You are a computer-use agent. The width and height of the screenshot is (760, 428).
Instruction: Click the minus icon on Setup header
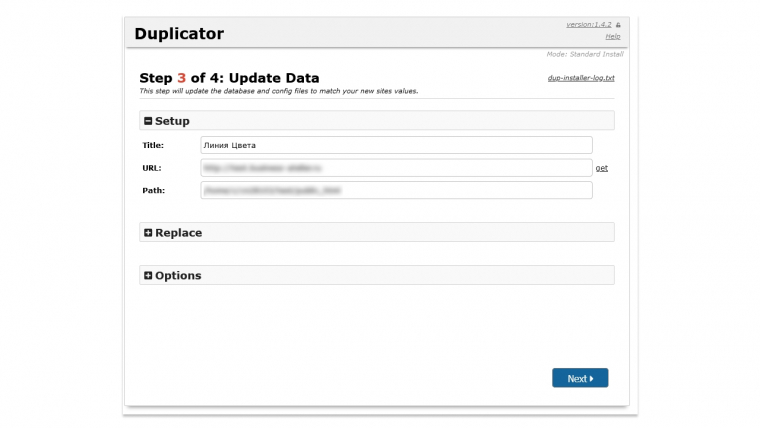(148, 121)
